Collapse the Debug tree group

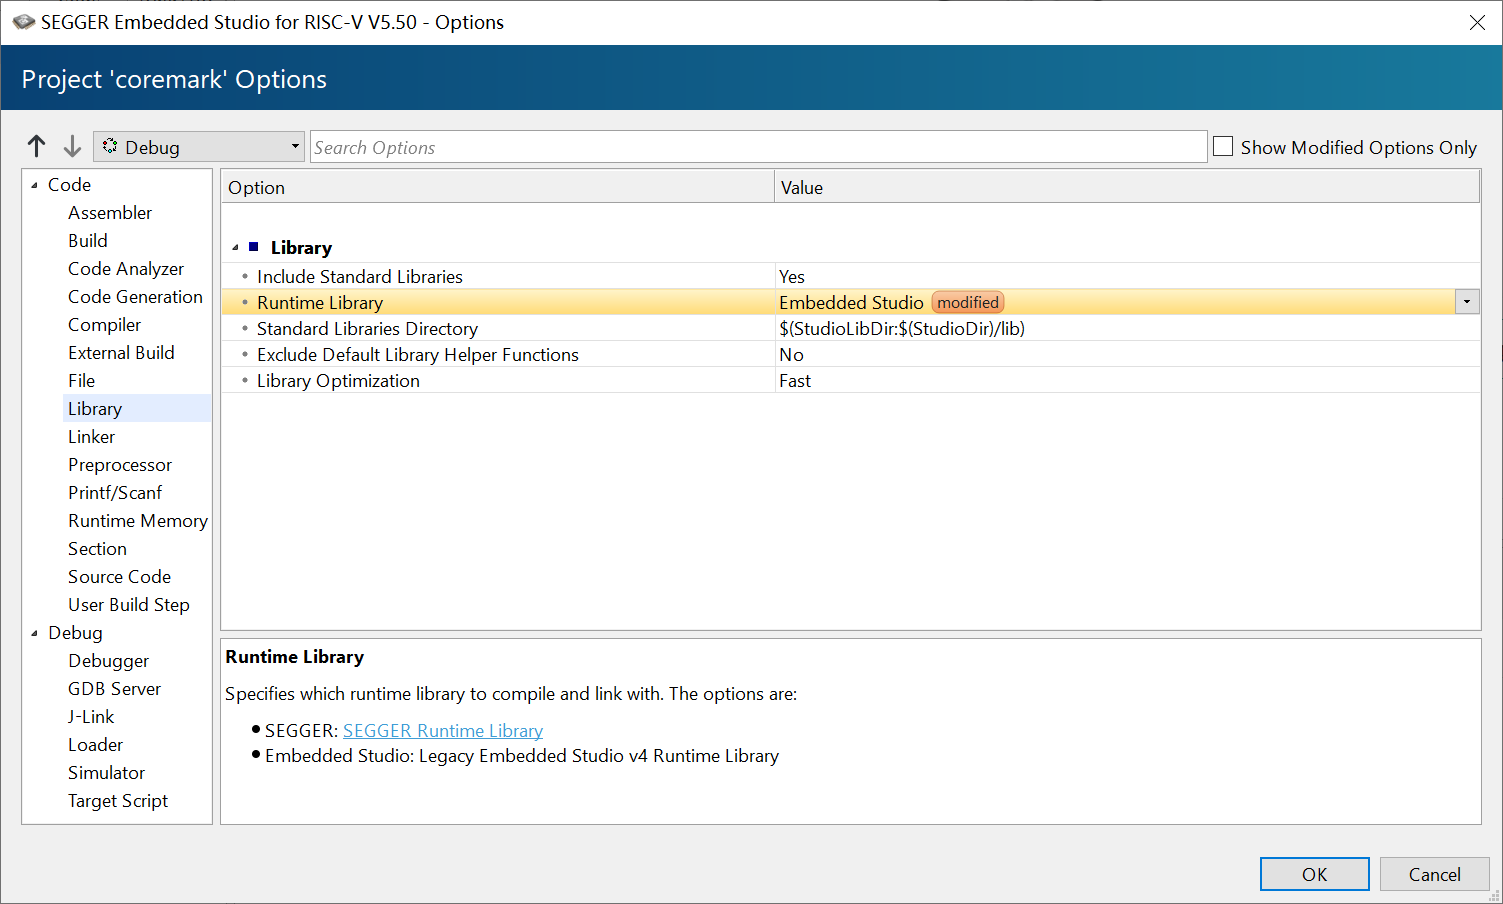tap(35, 633)
